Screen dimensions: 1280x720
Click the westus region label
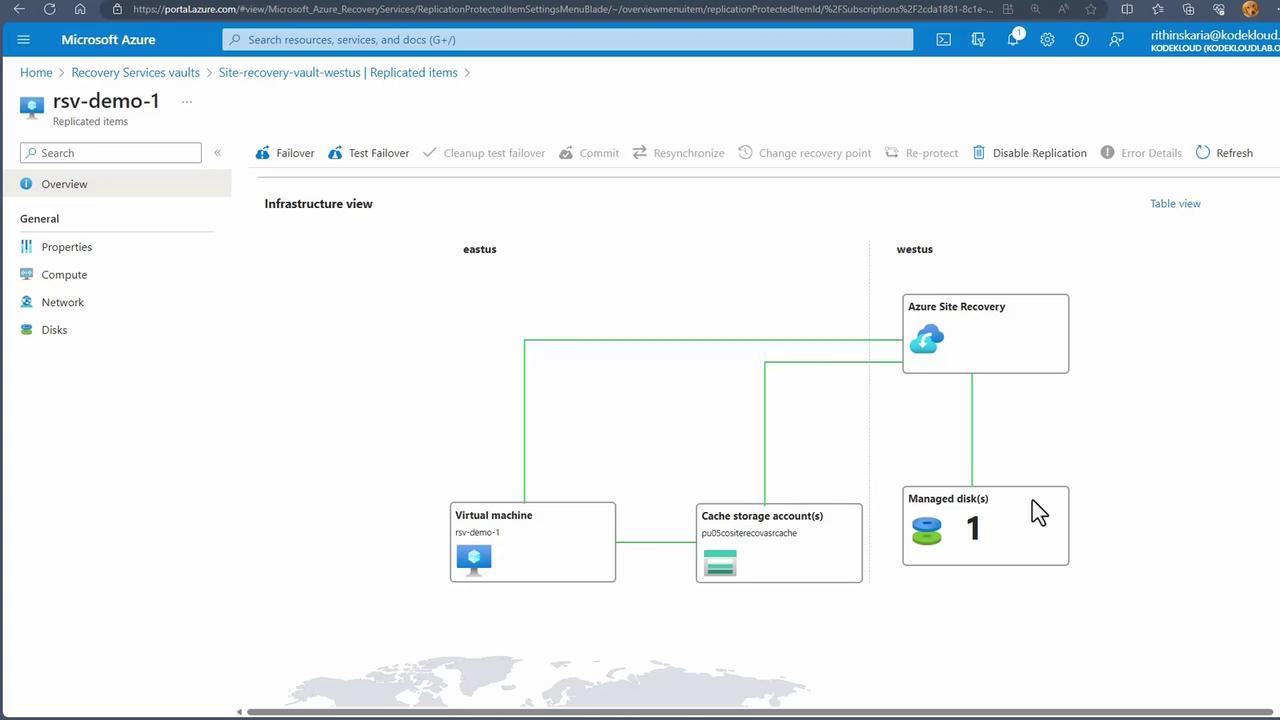(915, 249)
